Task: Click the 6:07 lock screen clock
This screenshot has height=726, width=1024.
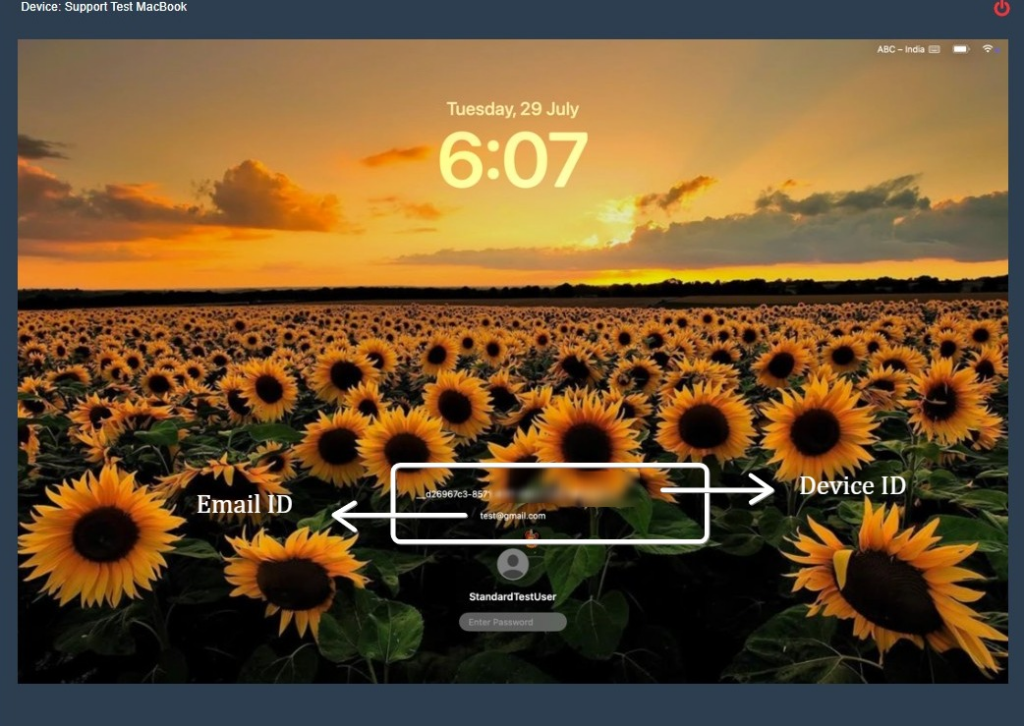Action: (512, 160)
